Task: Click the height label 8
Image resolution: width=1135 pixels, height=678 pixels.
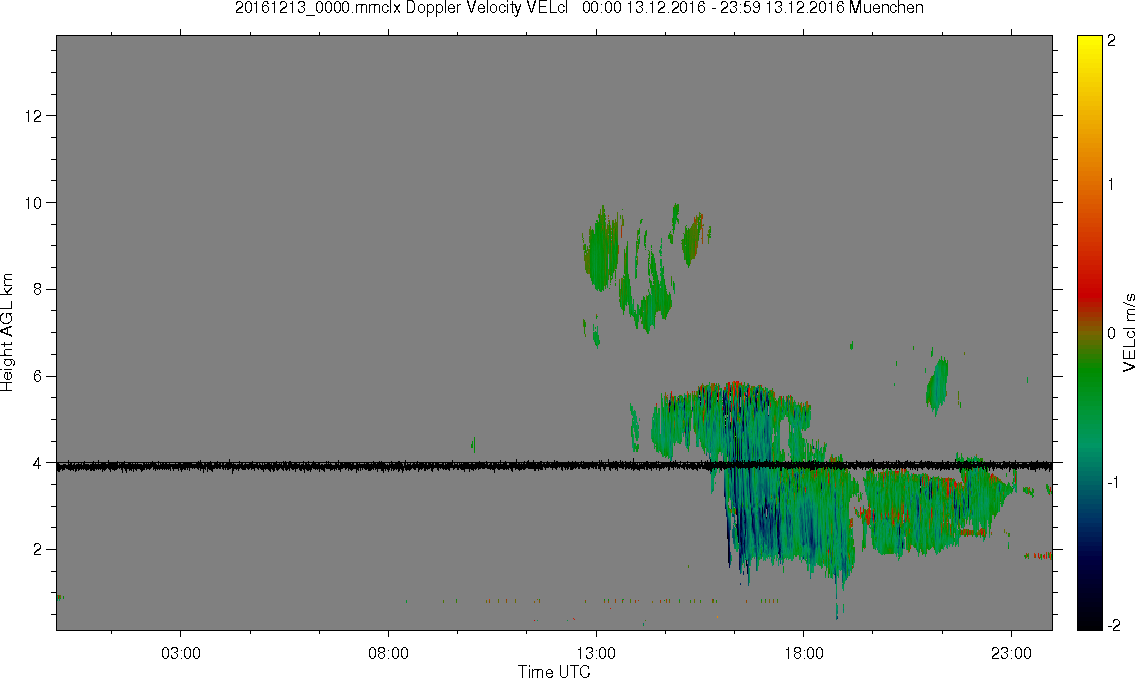Action: [38, 289]
